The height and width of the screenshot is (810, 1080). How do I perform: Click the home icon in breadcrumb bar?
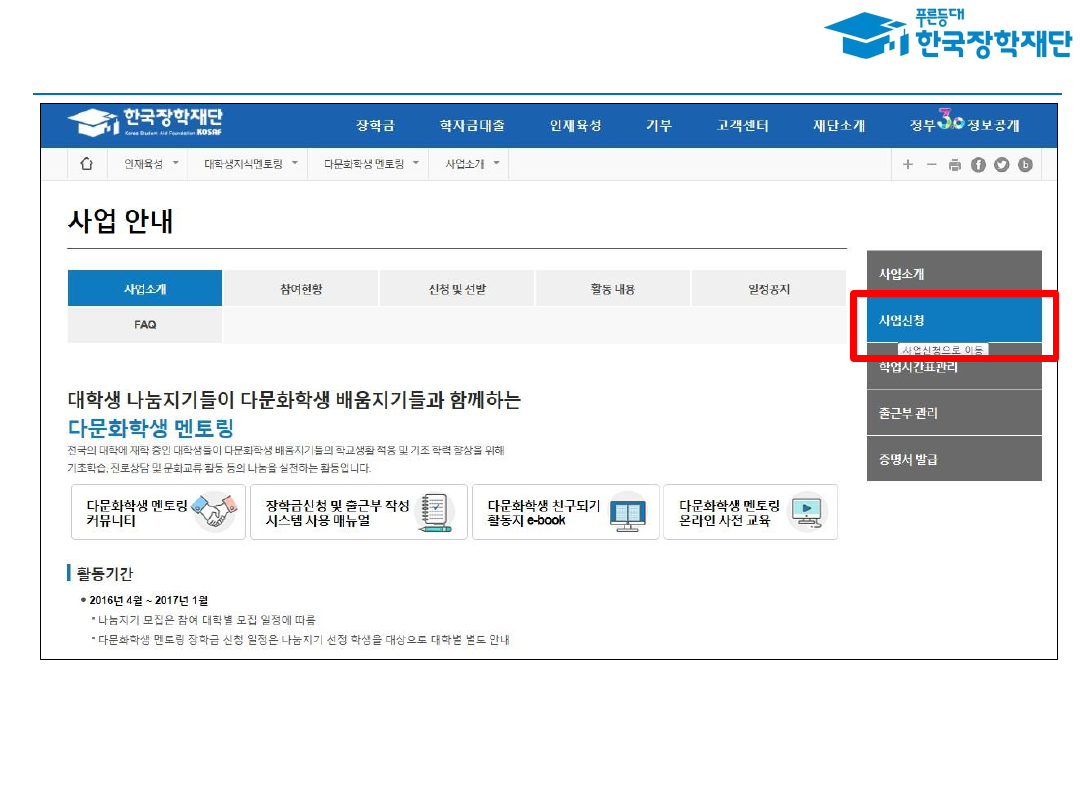(x=86, y=164)
